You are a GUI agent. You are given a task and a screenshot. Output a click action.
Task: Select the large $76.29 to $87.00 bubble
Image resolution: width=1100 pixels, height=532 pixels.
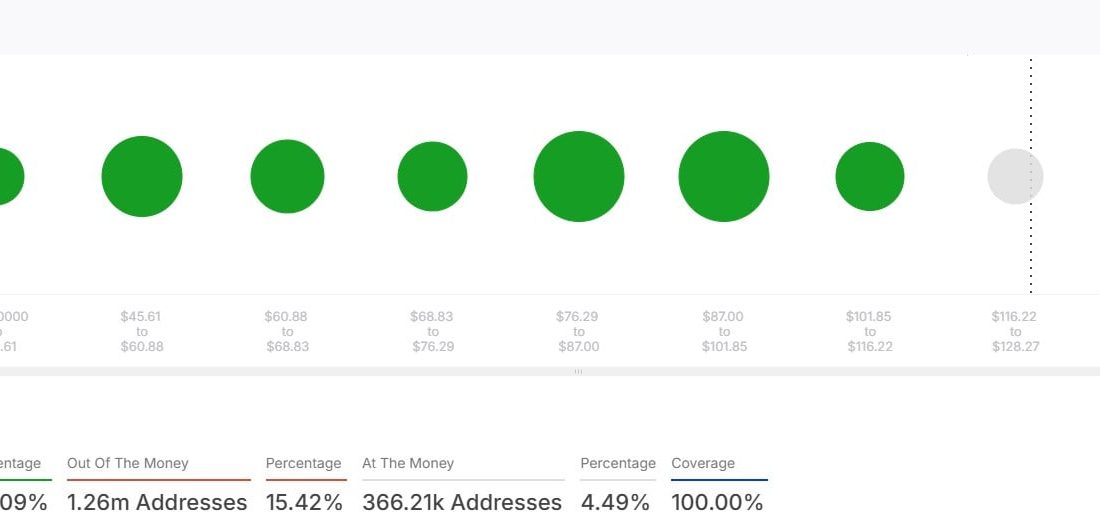click(579, 177)
